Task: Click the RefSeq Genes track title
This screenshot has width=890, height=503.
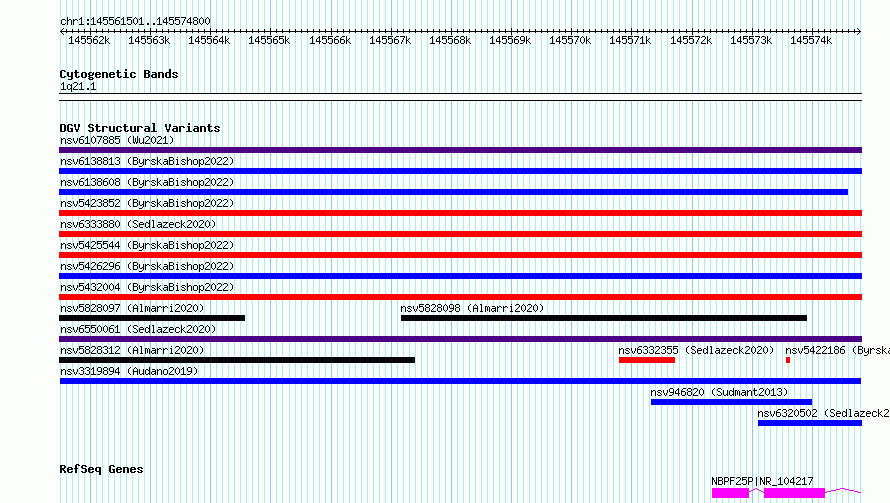Action: 101,470
